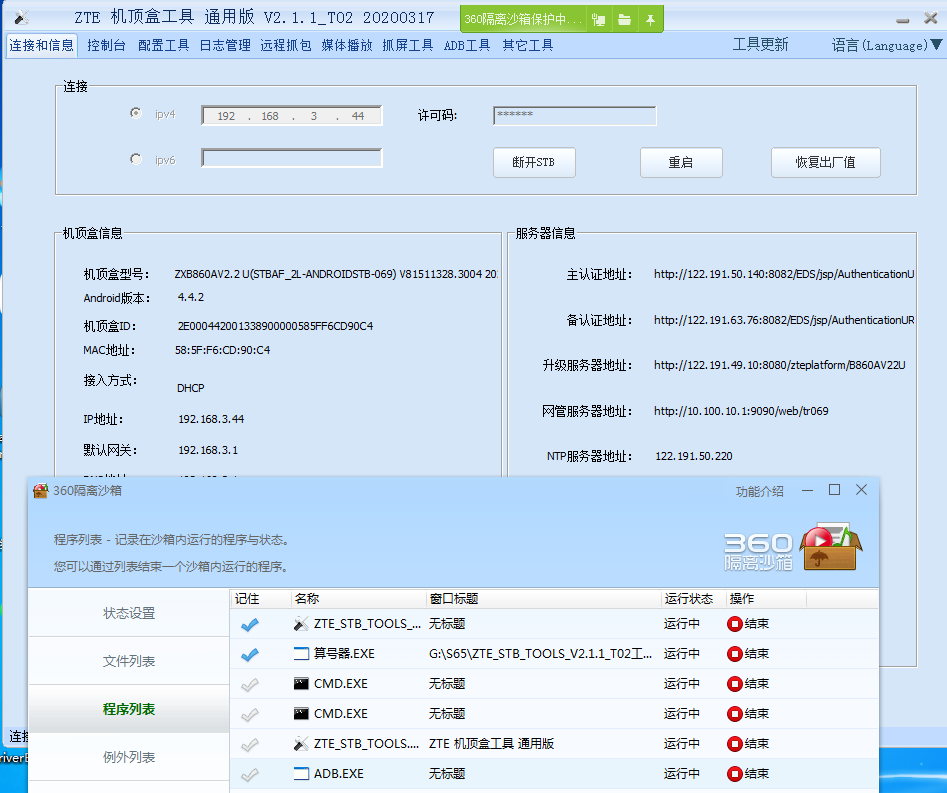
Task: Select 文件列表 in sandbox sidebar
Action: [129, 661]
